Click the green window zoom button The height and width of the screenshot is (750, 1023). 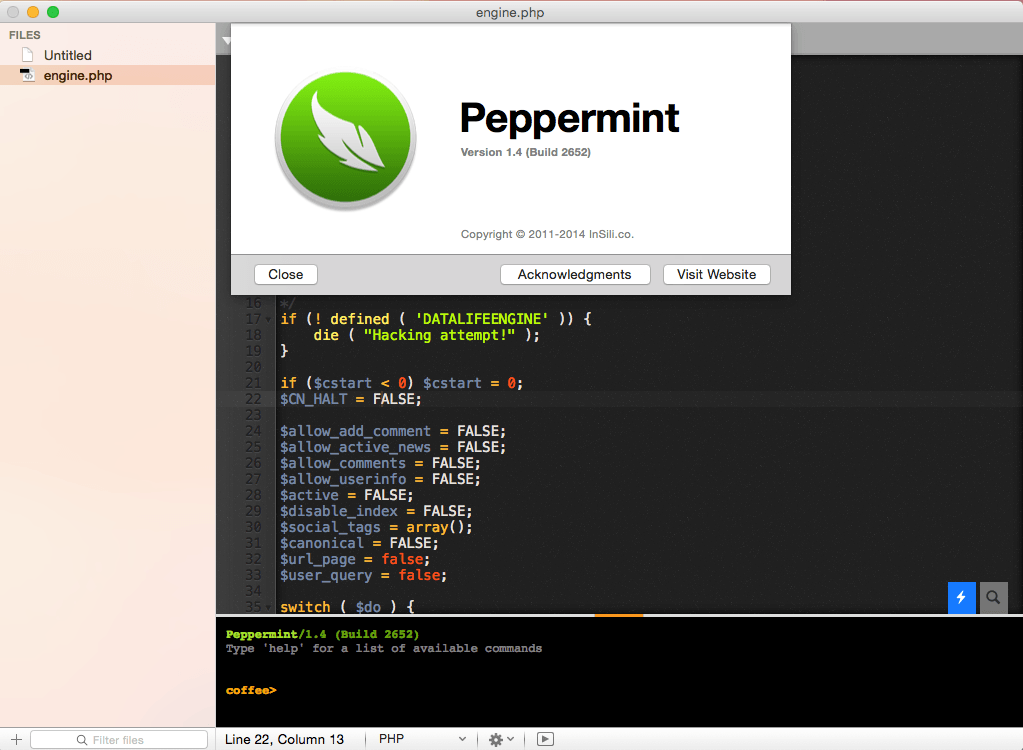coord(53,12)
